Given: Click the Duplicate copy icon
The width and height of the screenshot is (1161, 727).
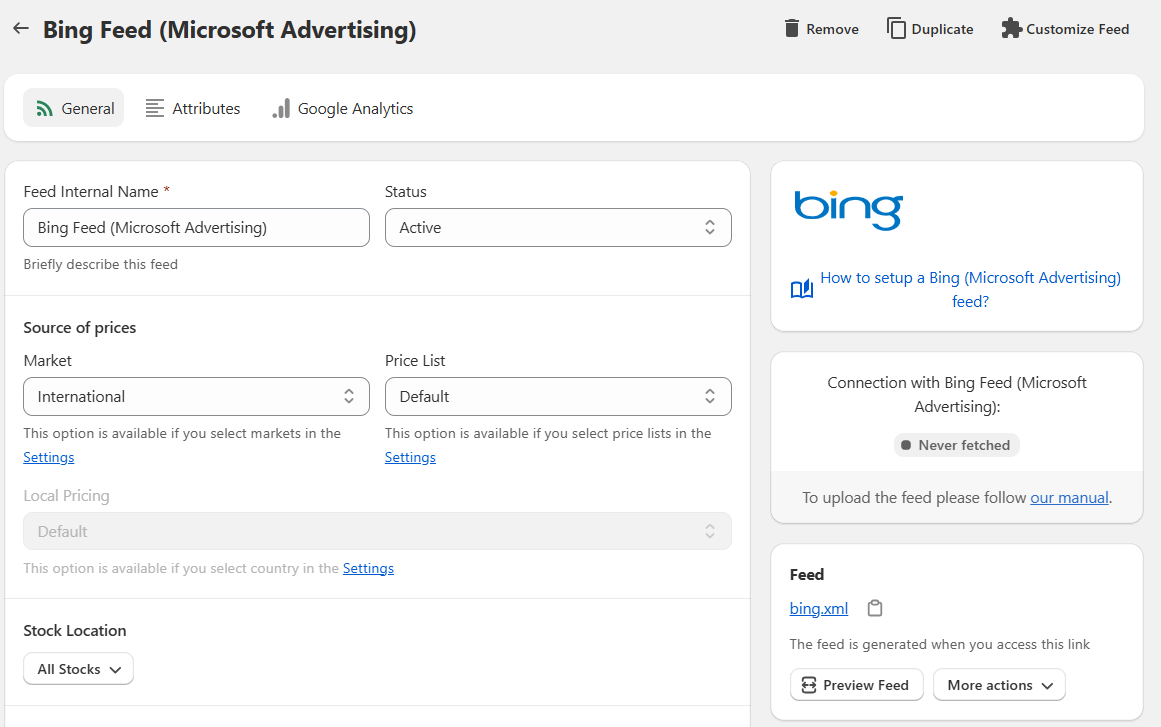Looking at the screenshot, I should 896,28.
